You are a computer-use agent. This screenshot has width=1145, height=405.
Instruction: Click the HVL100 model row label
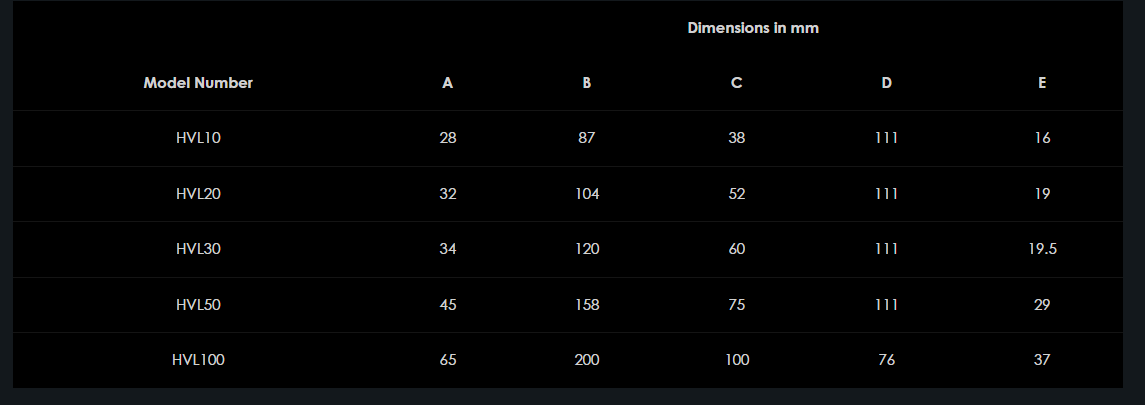tap(198, 360)
